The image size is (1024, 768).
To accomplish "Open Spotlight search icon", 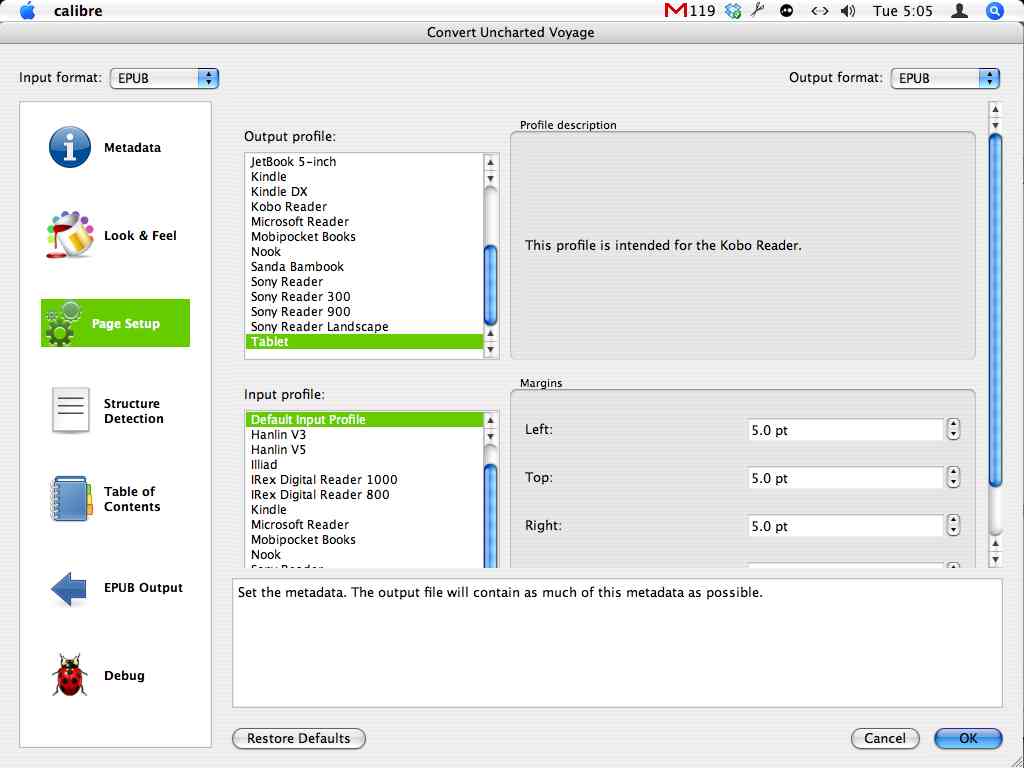I will tap(994, 10).
